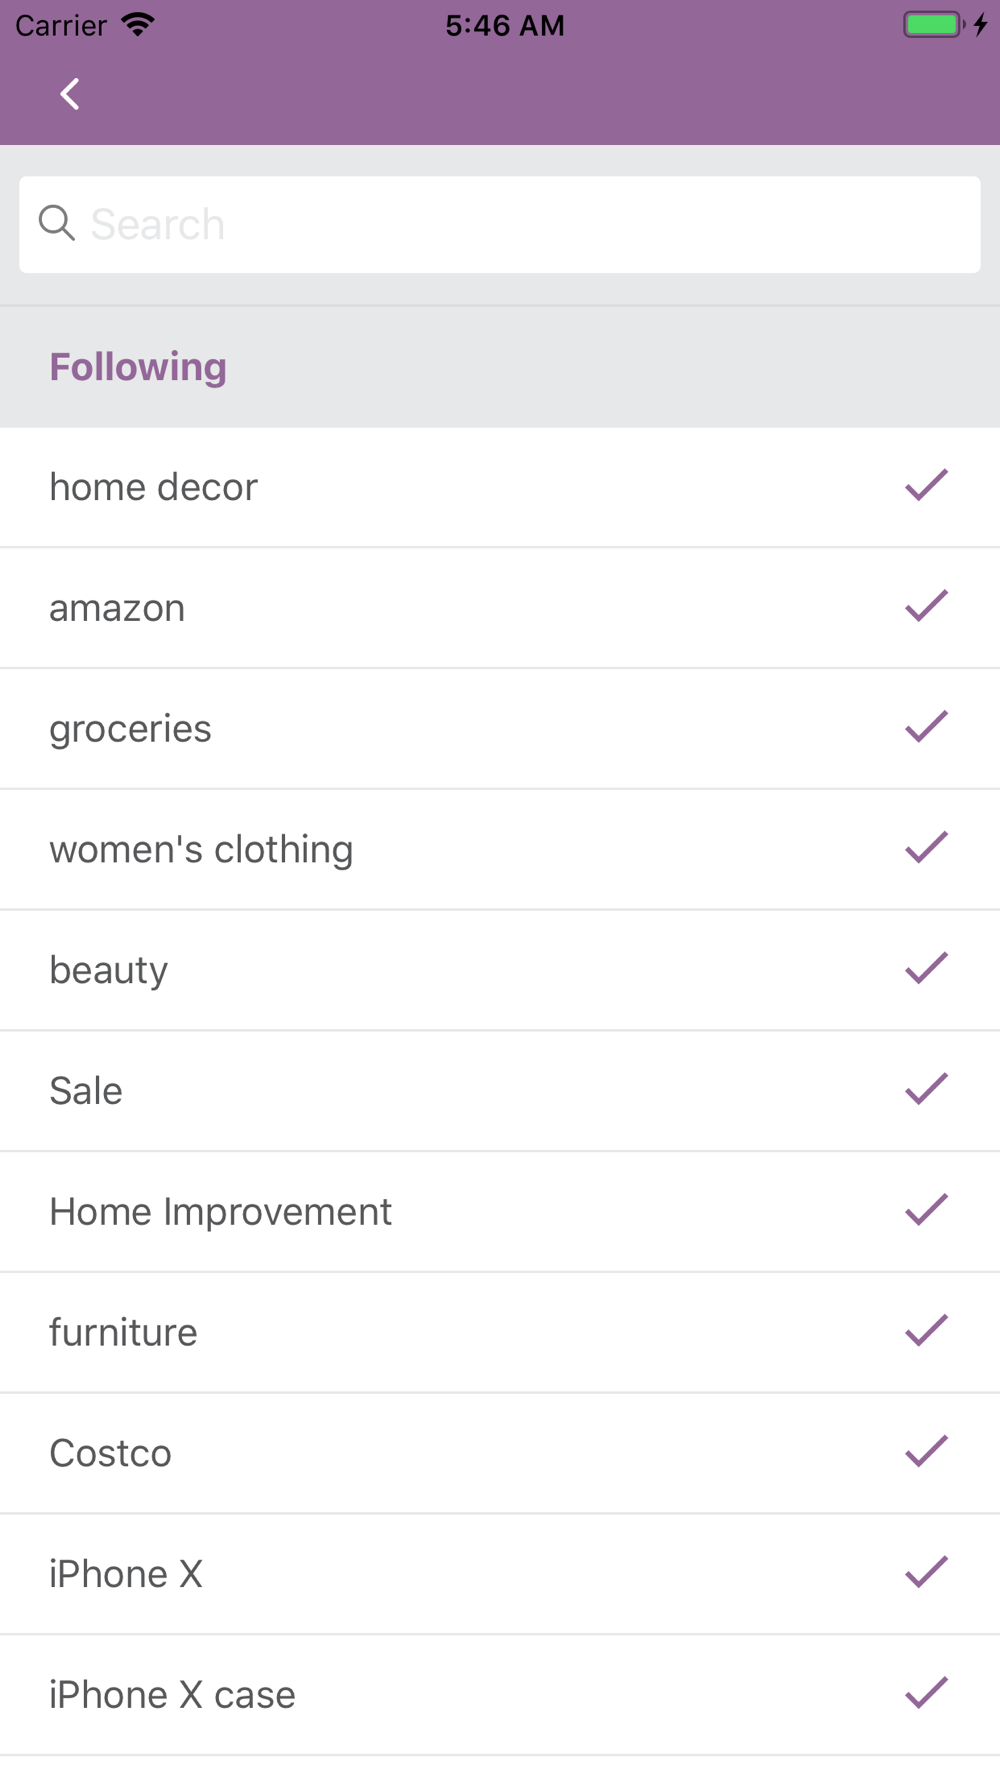Uncheck the Costco checkmark

coord(926,1452)
